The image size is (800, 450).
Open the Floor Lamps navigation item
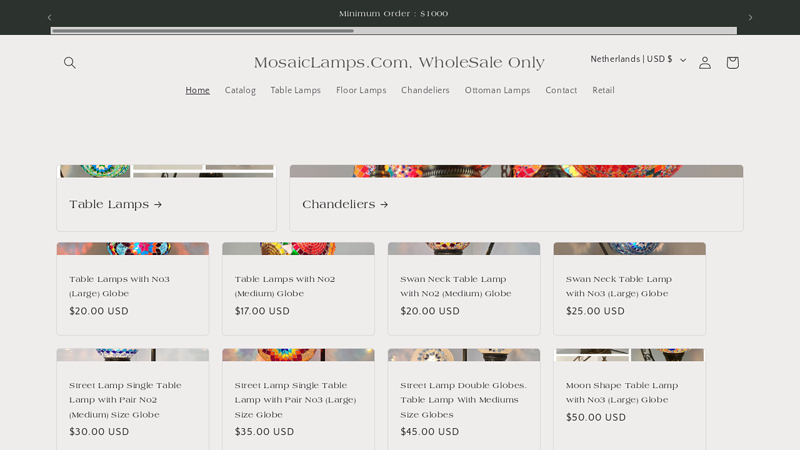[361, 90]
